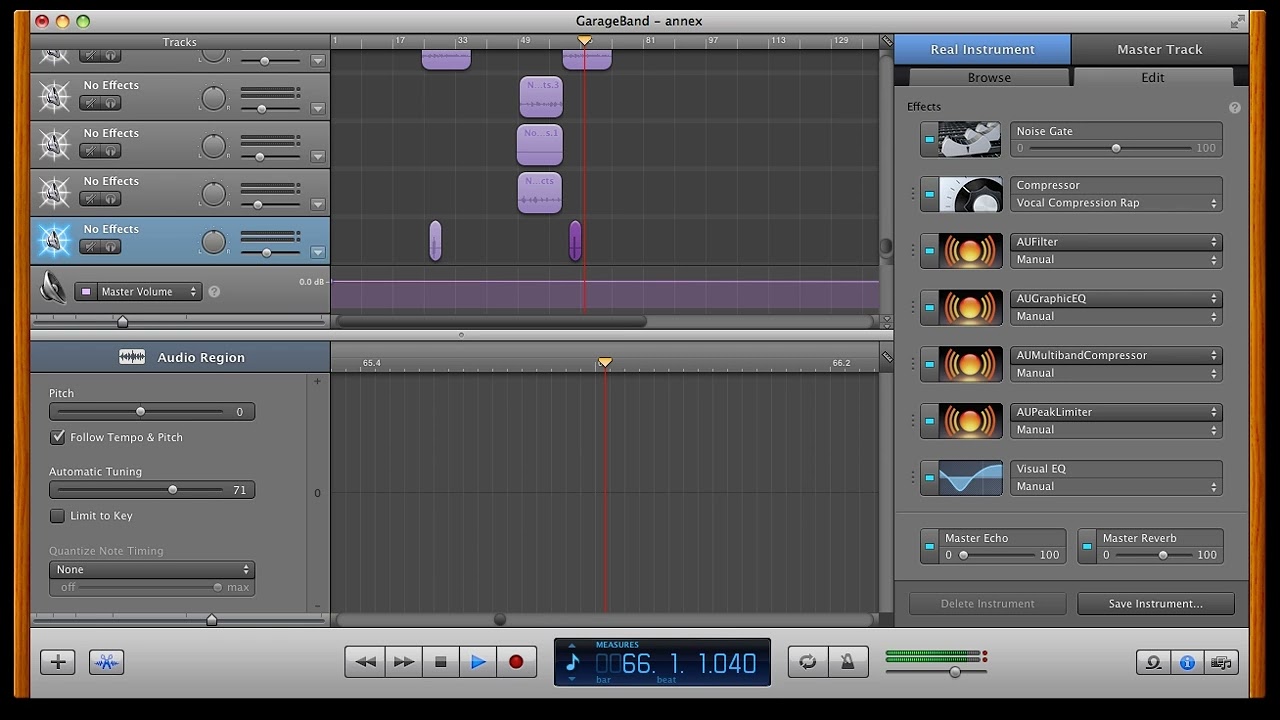Open the Vocal Compression Rap preset menu
This screenshot has width=1280, height=720.
[x=1116, y=203]
